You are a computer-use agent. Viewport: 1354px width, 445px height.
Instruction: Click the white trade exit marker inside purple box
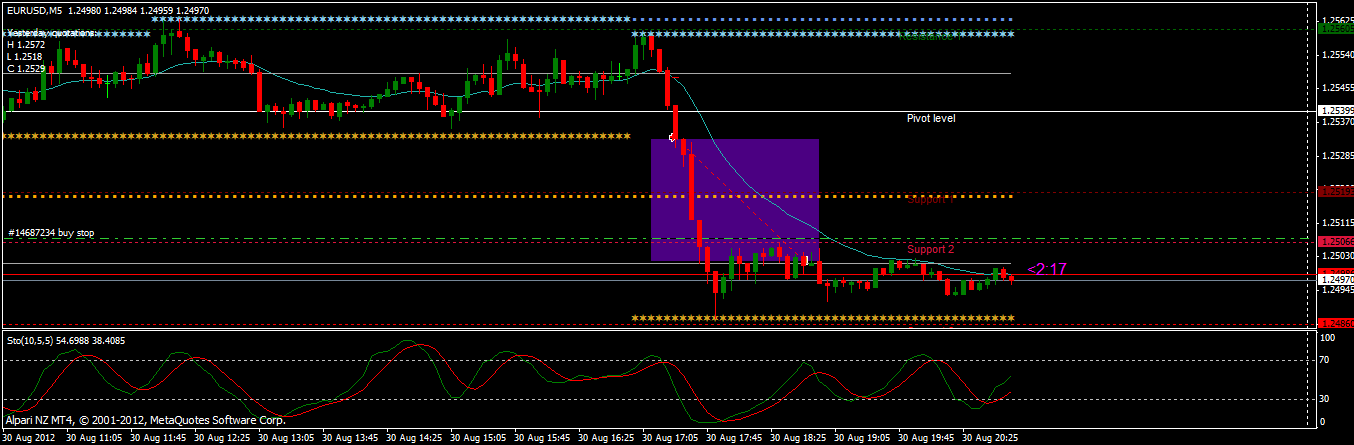806,260
